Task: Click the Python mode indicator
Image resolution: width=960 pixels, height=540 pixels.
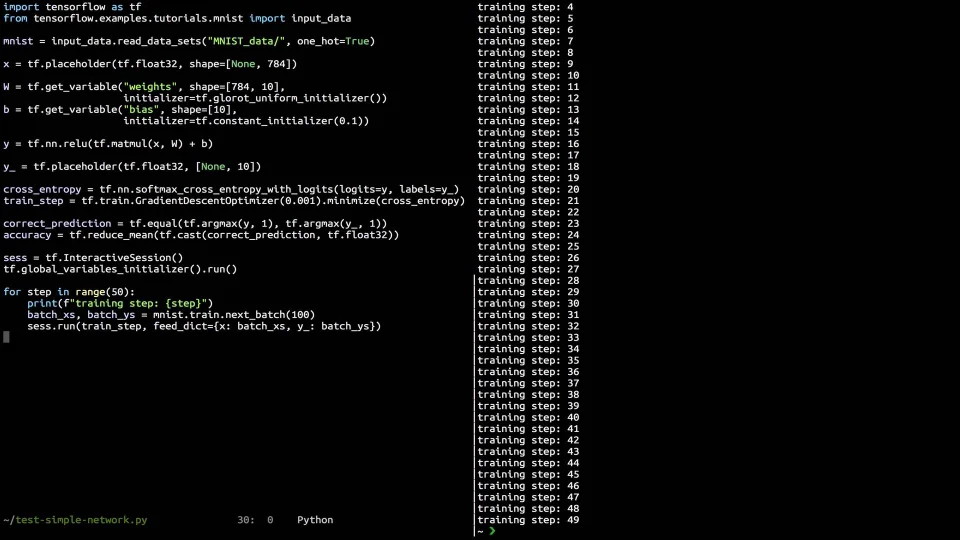Action: 315,520
